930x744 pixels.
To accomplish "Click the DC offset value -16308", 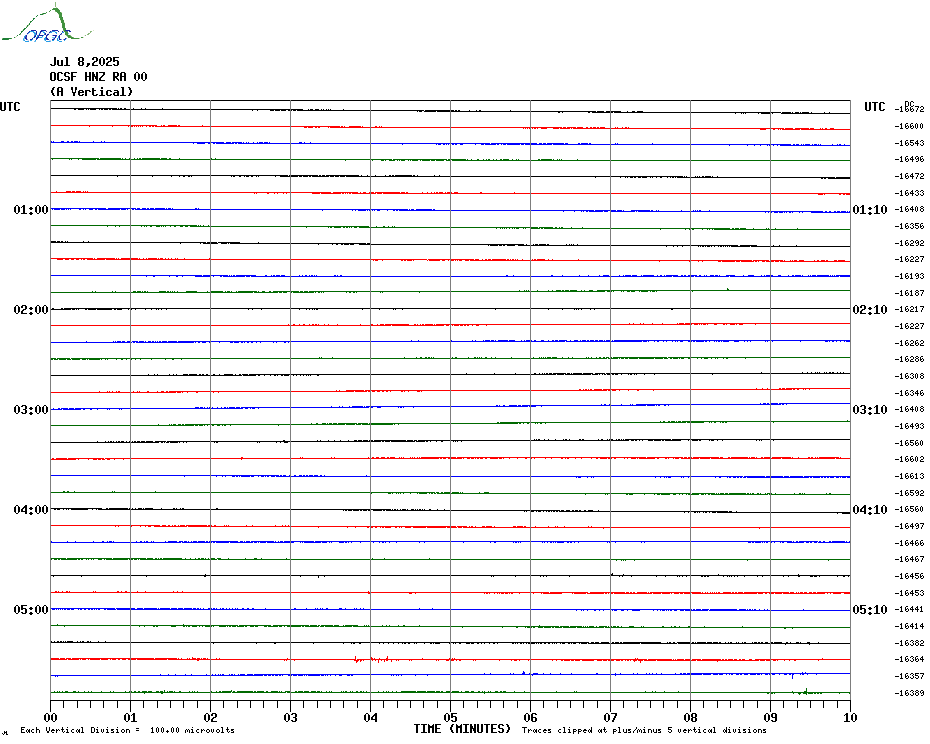I will (x=909, y=376).
